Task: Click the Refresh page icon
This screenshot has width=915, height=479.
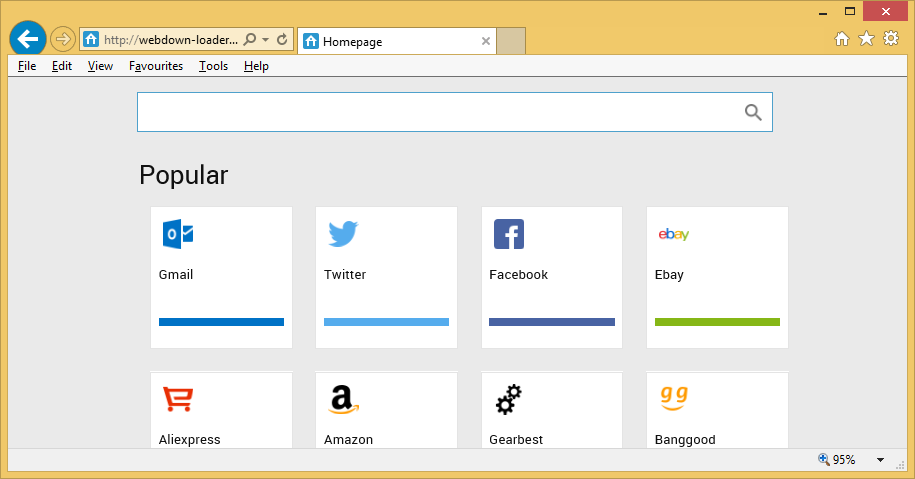Action: pos(282,39)
